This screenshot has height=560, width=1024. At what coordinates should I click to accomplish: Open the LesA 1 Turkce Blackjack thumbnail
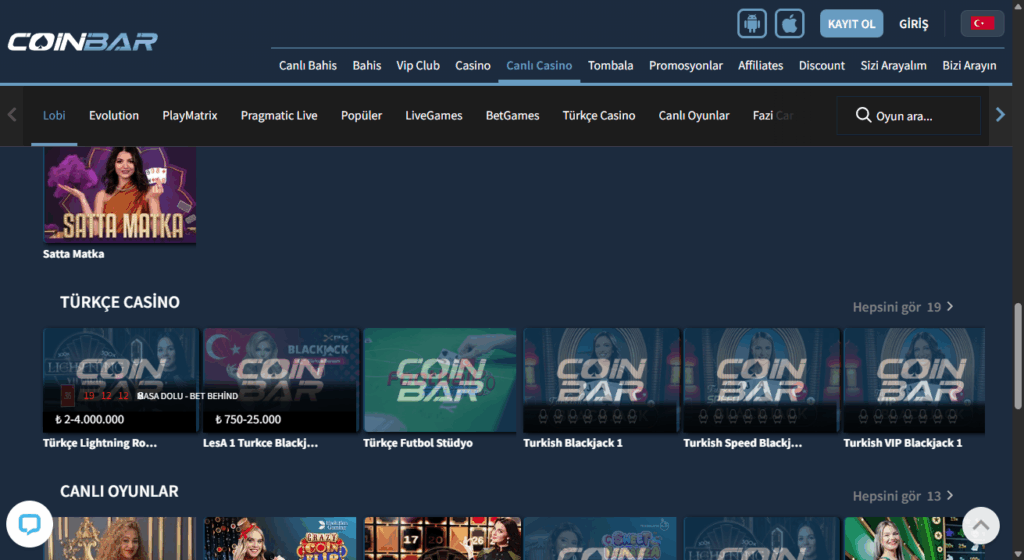click(x=281, y=380)
